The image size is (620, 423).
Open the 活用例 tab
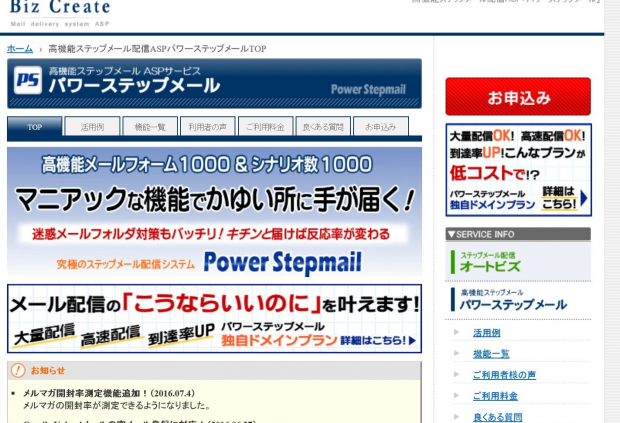[92, 127]
